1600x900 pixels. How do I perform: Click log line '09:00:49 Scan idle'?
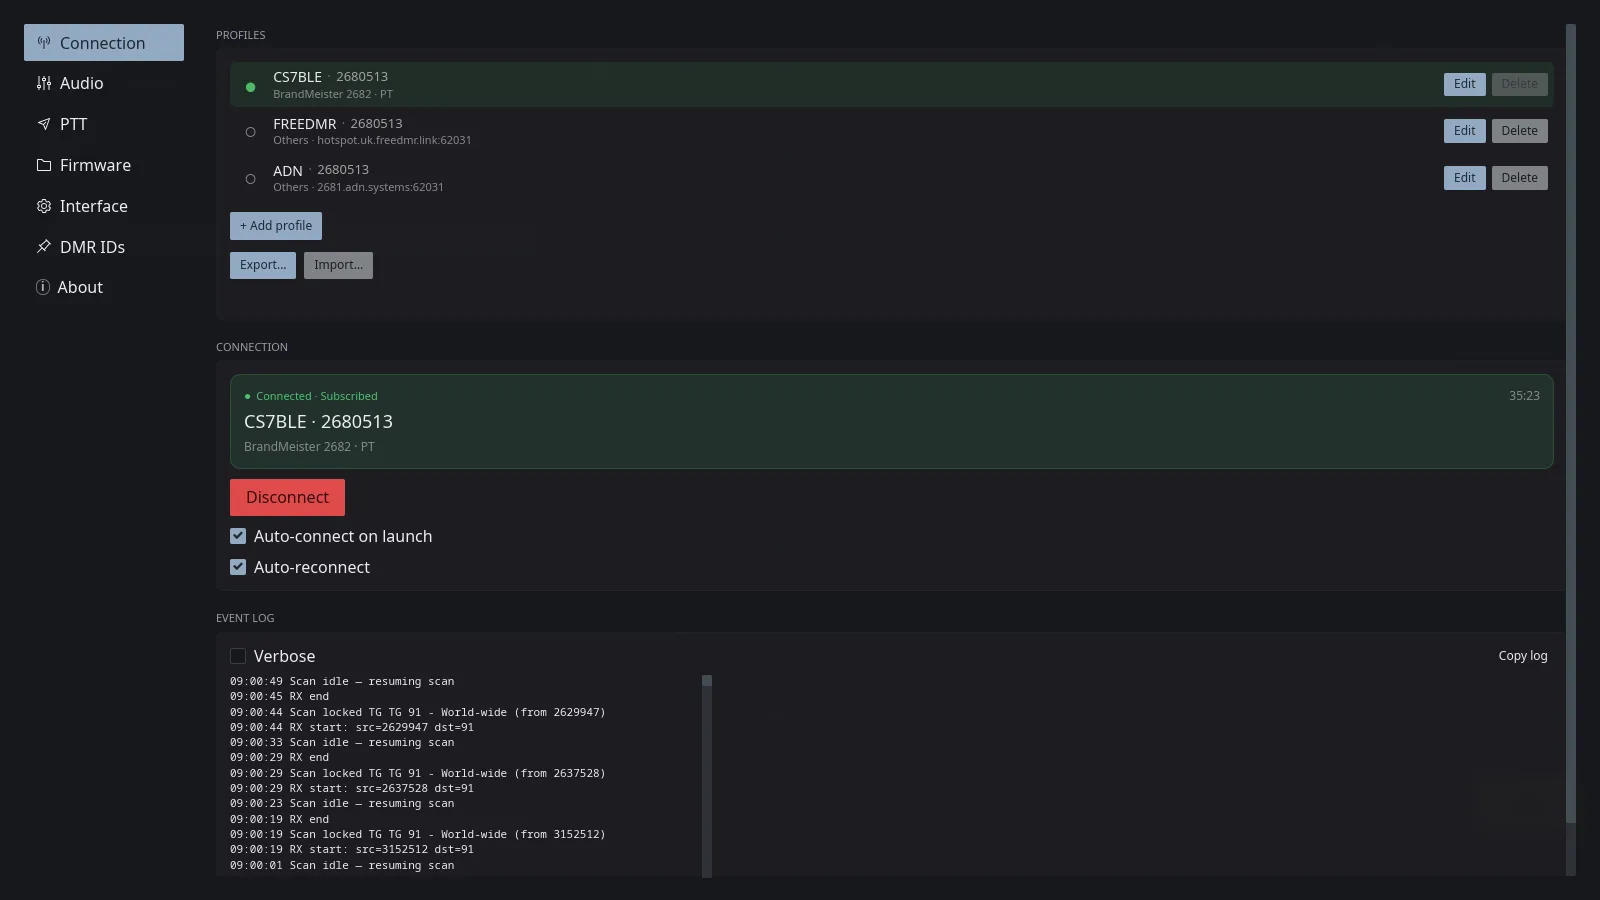342,681
